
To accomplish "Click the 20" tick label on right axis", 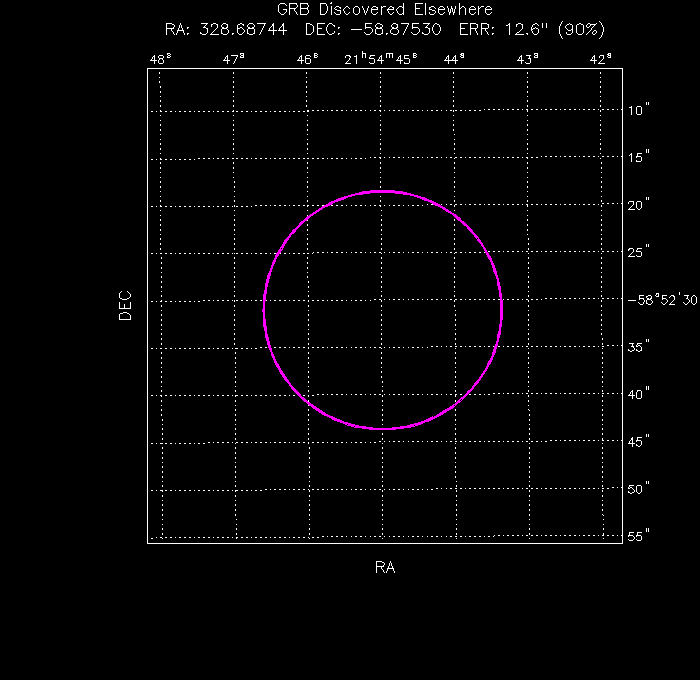I will (640, 205).
